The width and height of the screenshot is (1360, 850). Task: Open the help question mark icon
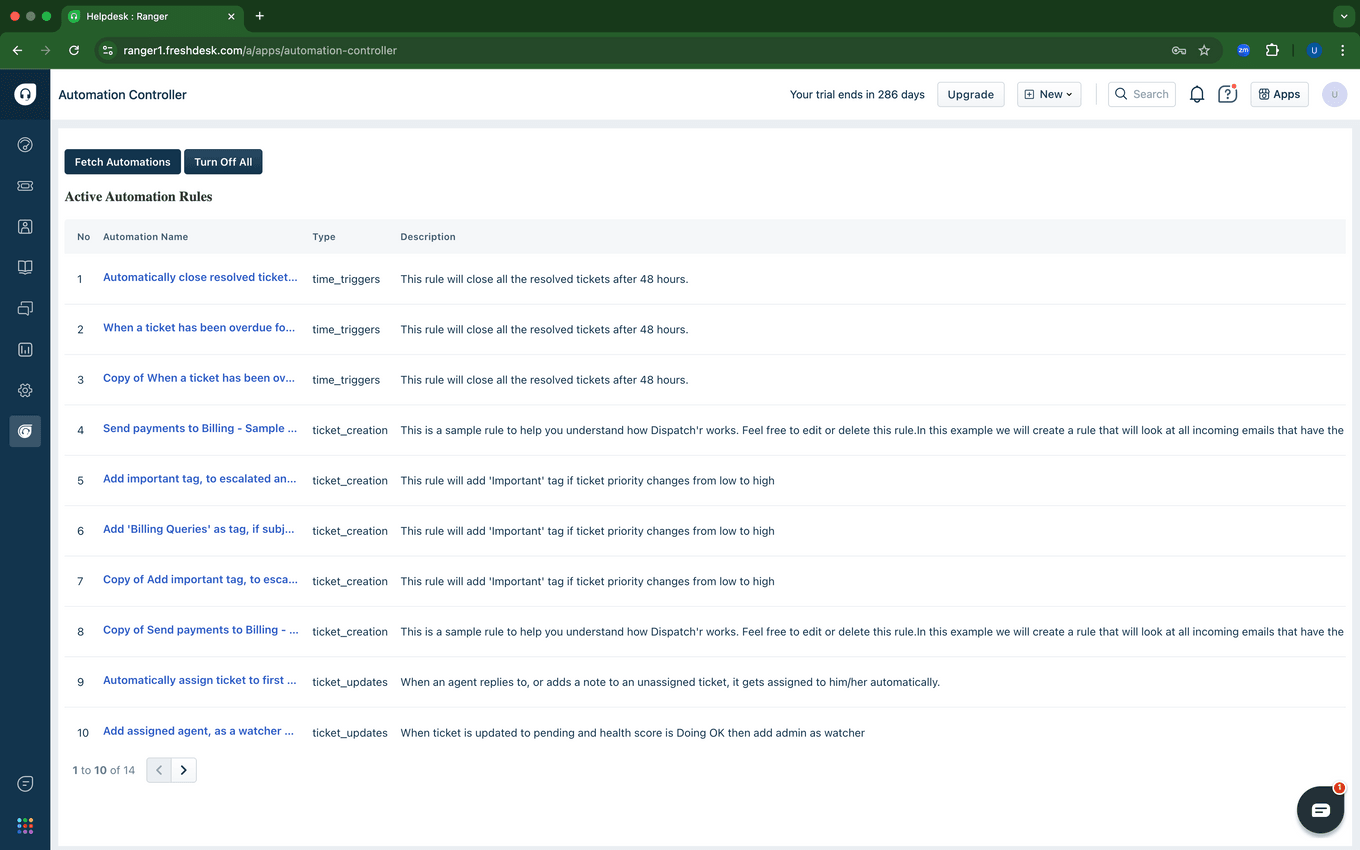coord(1227,94)
